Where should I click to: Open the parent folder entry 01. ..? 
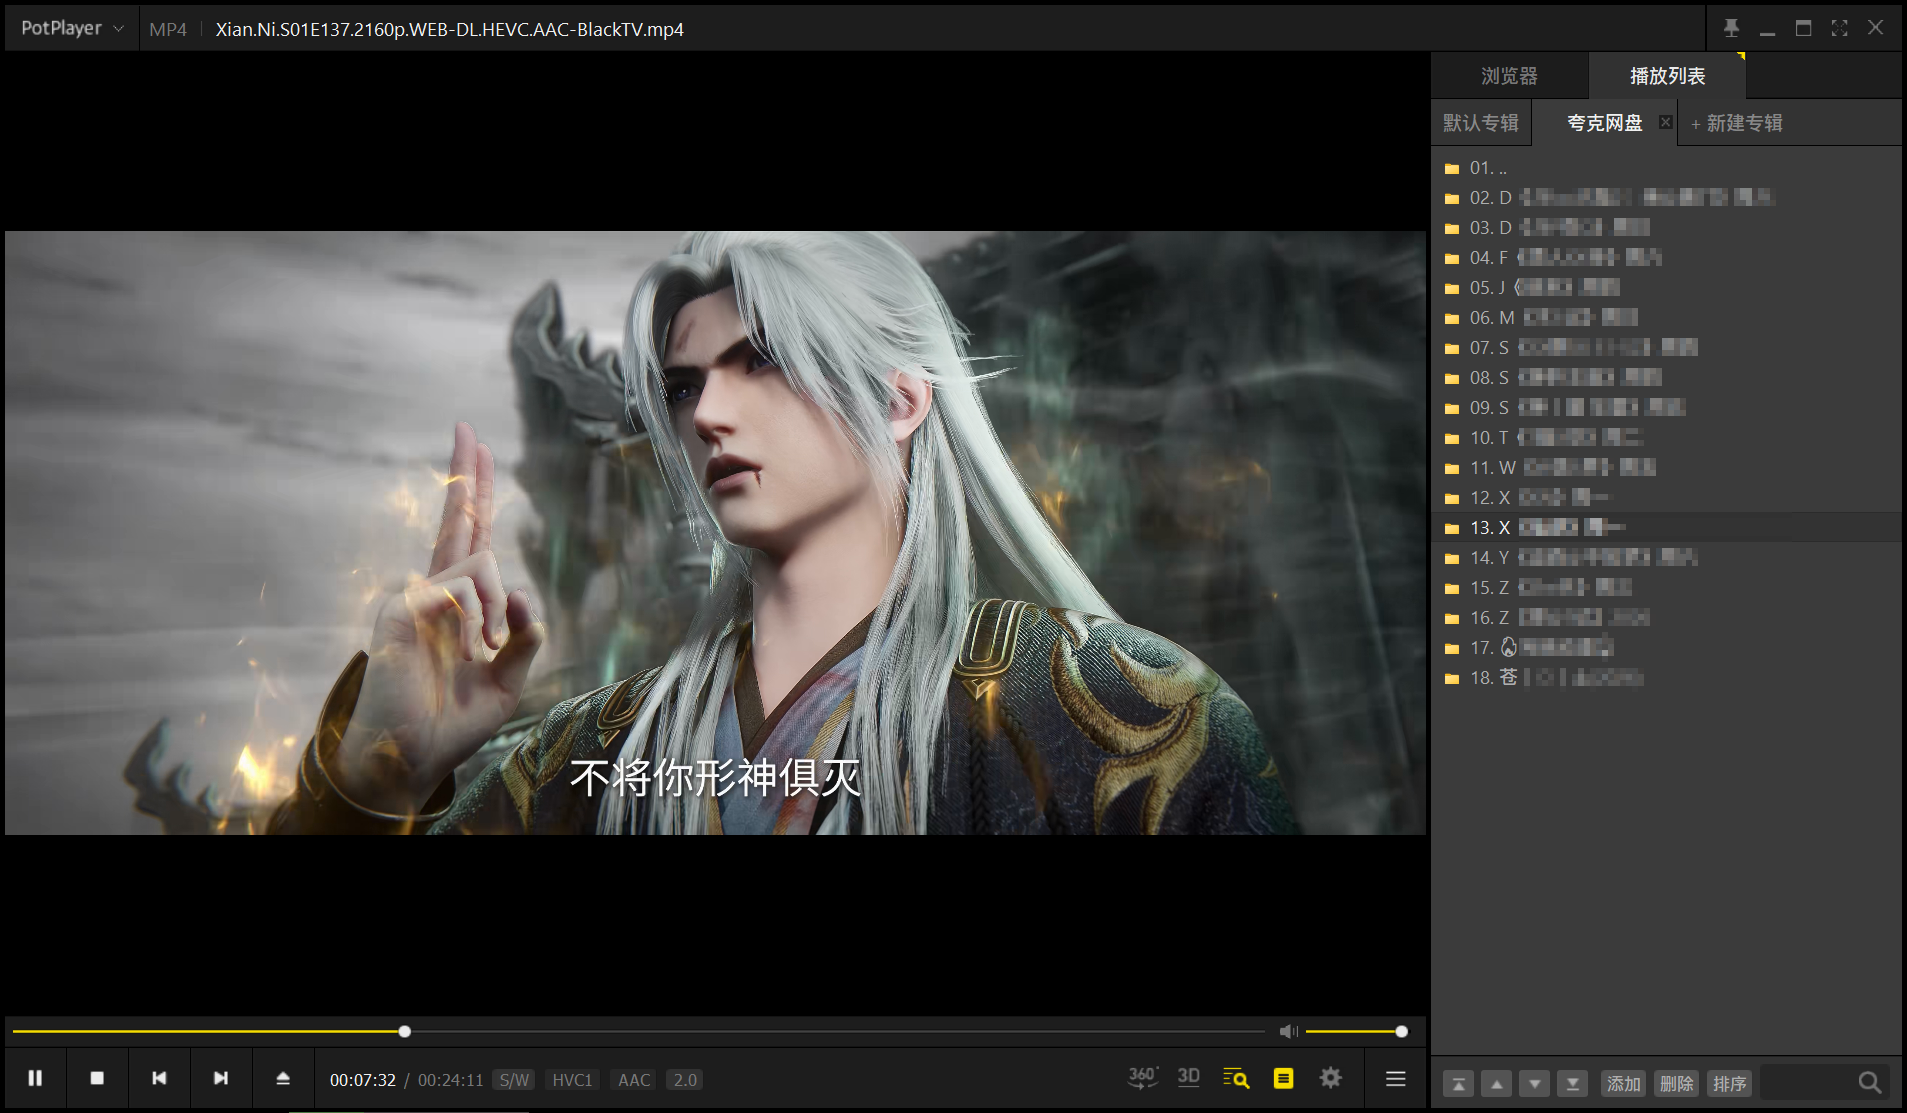[x=1666, y=168]
